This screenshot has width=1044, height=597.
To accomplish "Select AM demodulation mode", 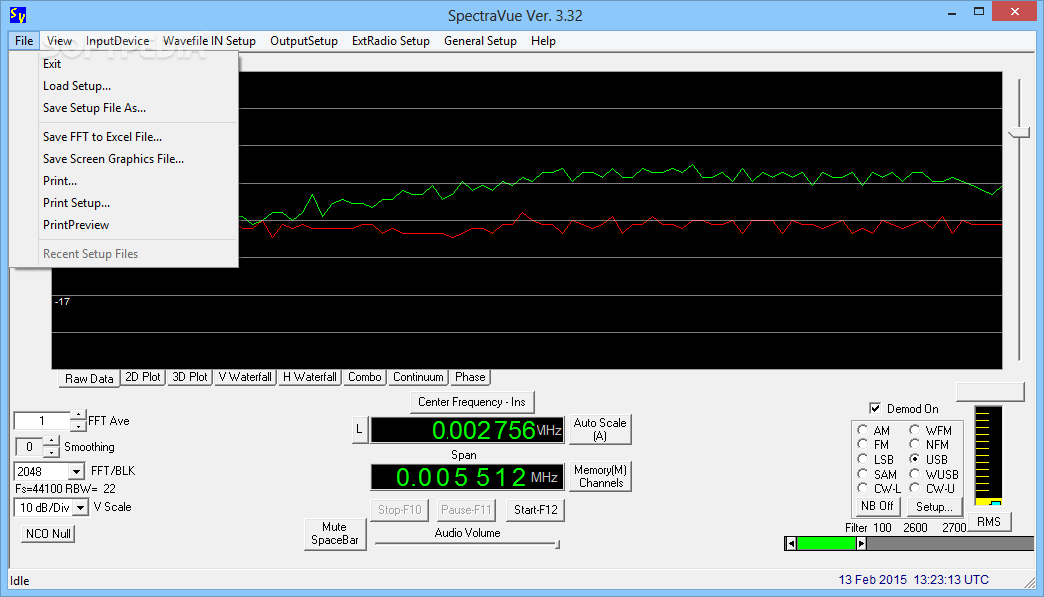I will pyautogui.click(x=863, y=430).
